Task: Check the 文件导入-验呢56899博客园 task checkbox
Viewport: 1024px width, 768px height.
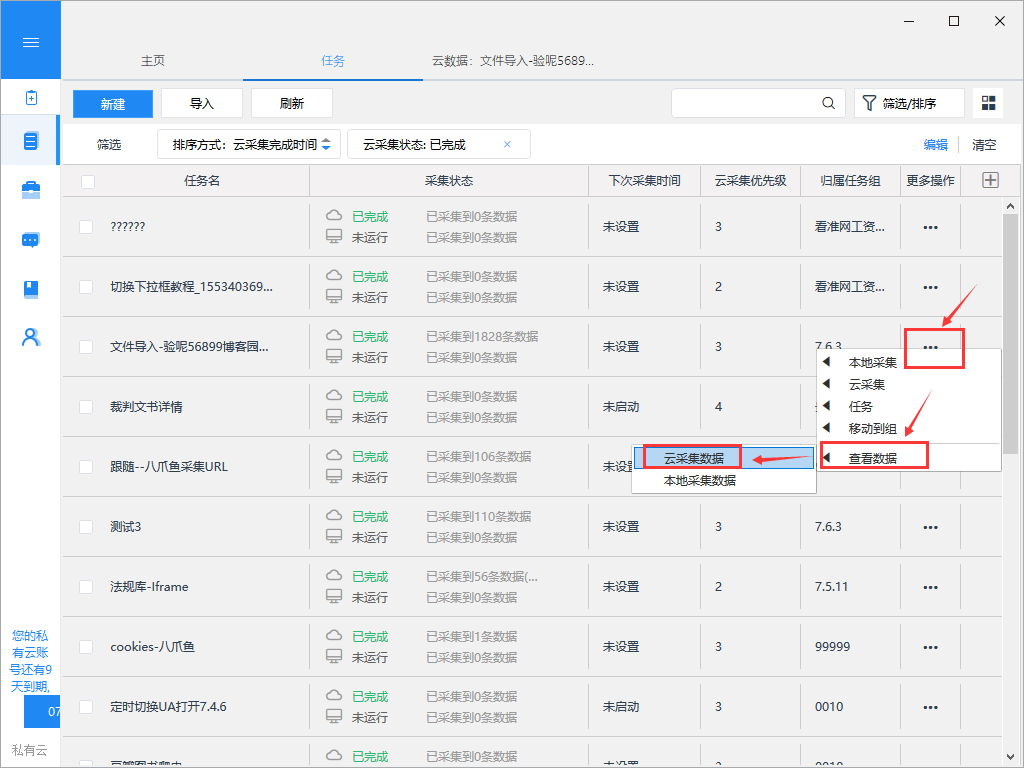Action: pyautogui.click(x=86, y=347)
